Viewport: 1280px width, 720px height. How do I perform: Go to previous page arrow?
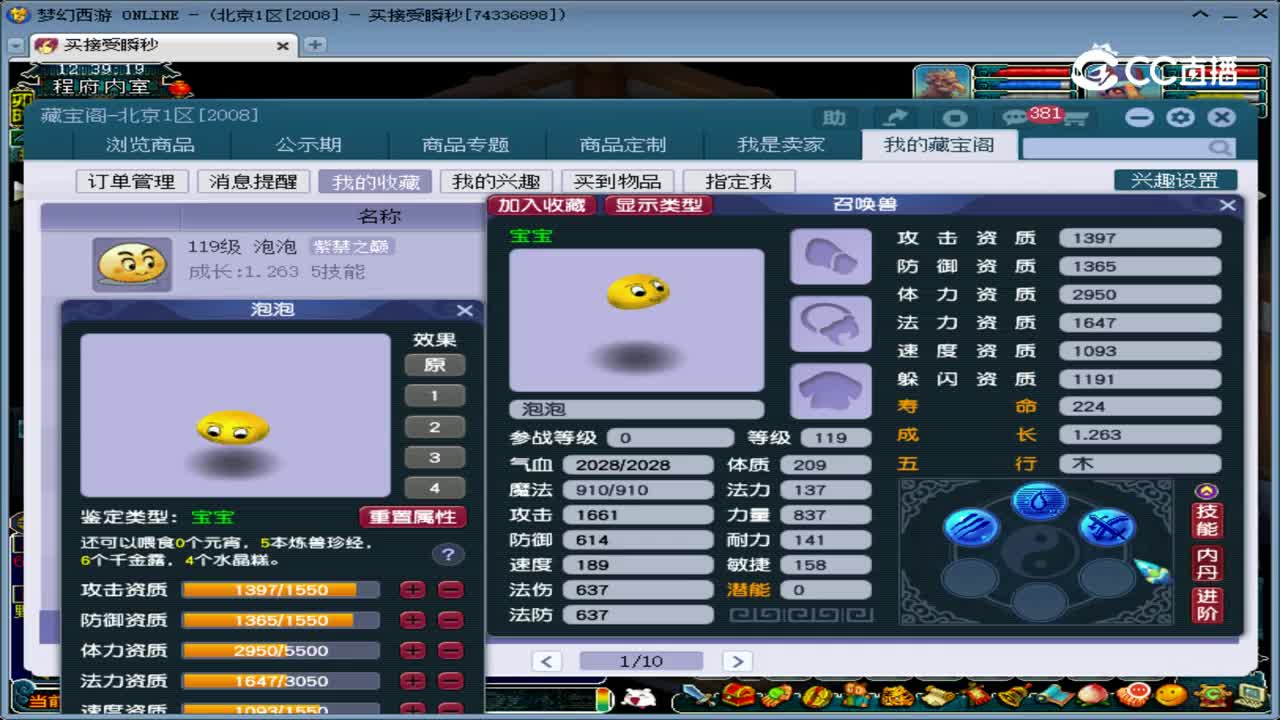pyautogui.click(x=546, y=661)
